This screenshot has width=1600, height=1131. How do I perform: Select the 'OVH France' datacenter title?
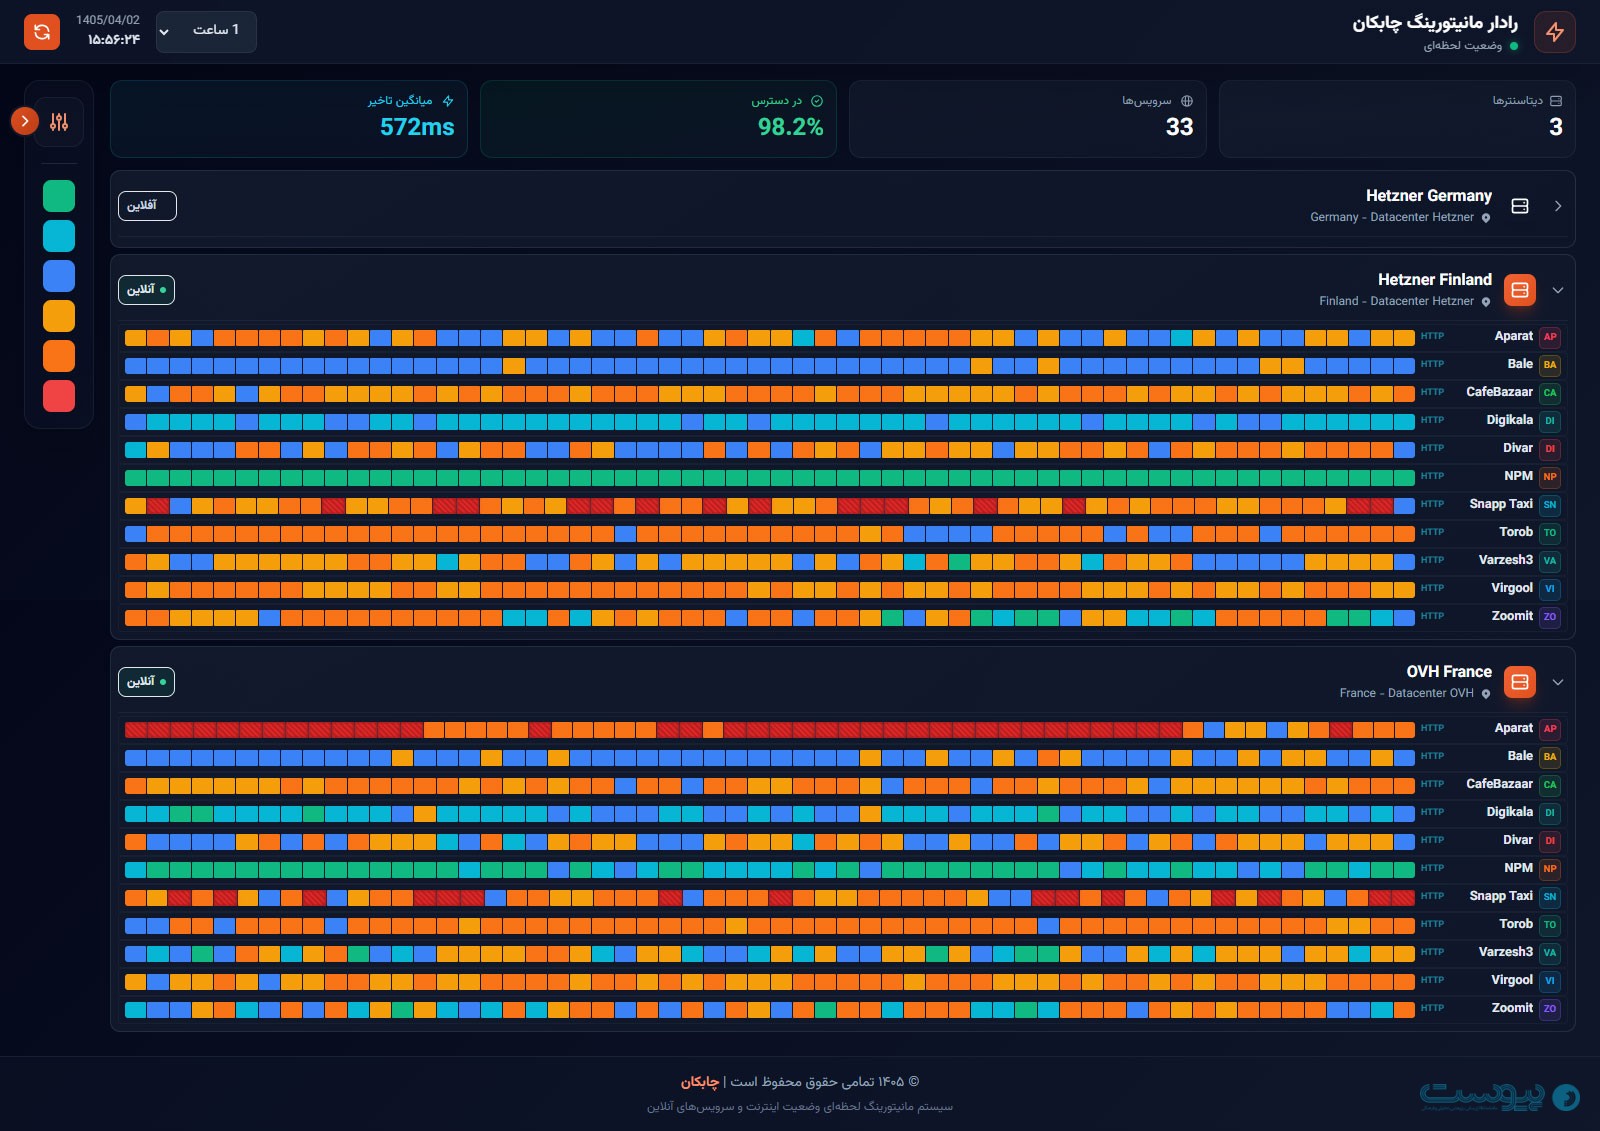click(1449, 672)
